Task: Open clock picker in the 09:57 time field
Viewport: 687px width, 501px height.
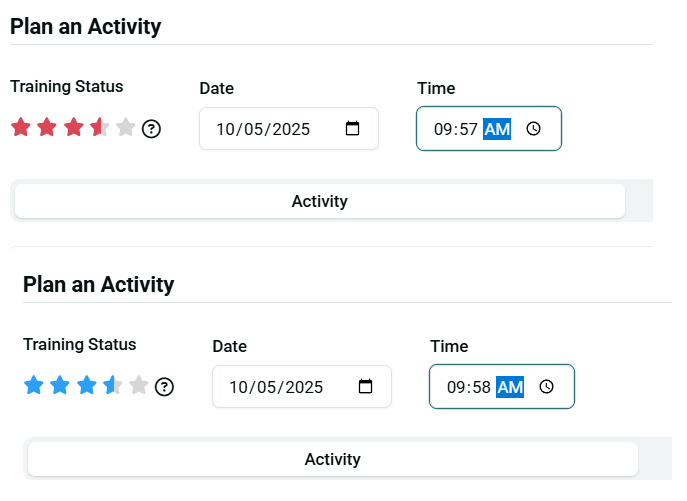Action: [x=533, y=129]
